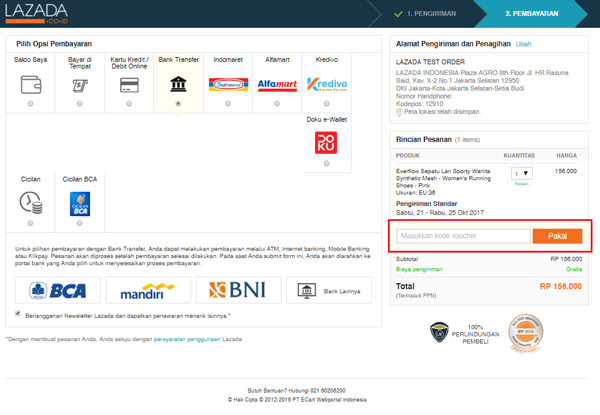
Task: Click the Kartu Kredit card icon
Action: (129, 85)
